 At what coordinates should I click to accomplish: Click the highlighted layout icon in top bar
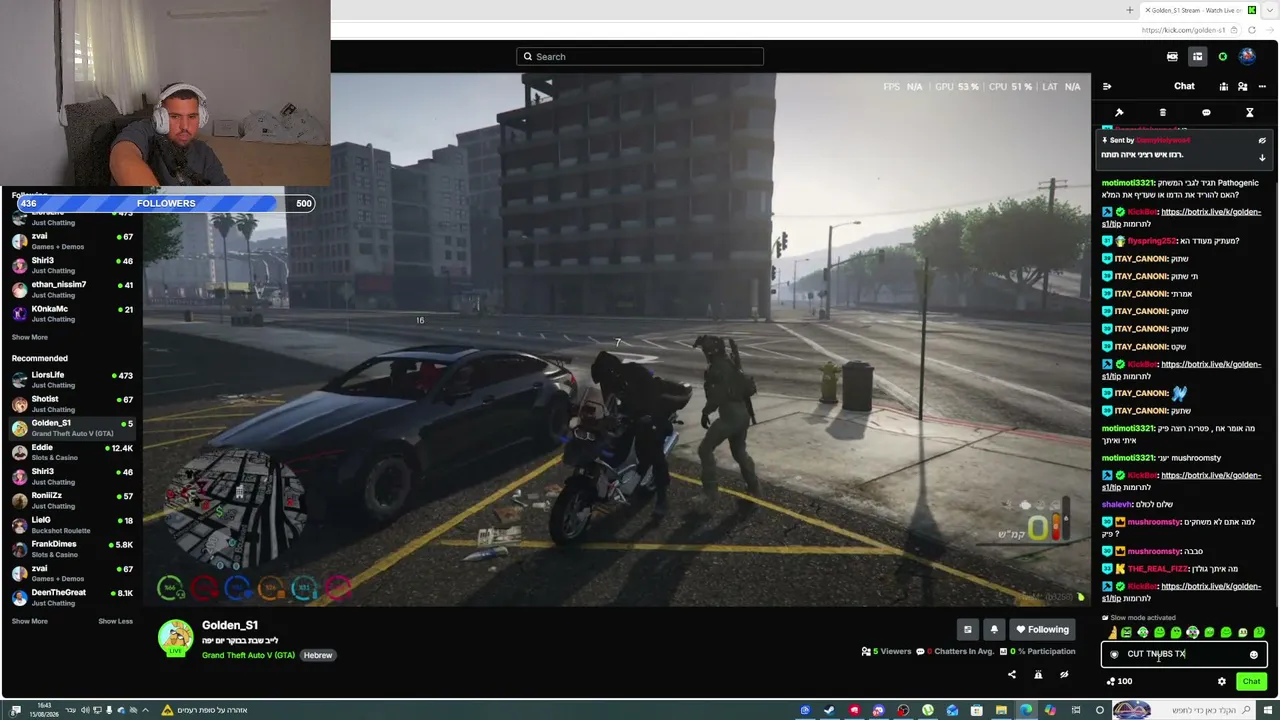pyautogui.click(x=1197, y=57)
